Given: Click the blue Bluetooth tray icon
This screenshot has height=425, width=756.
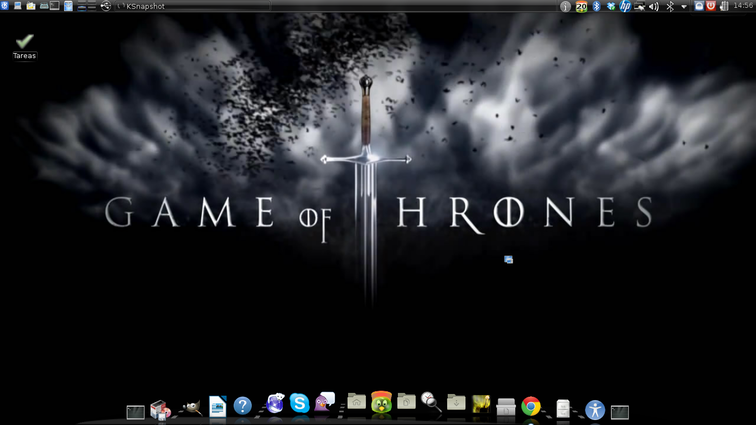Looking at the screenshot, I should [596, 6].
